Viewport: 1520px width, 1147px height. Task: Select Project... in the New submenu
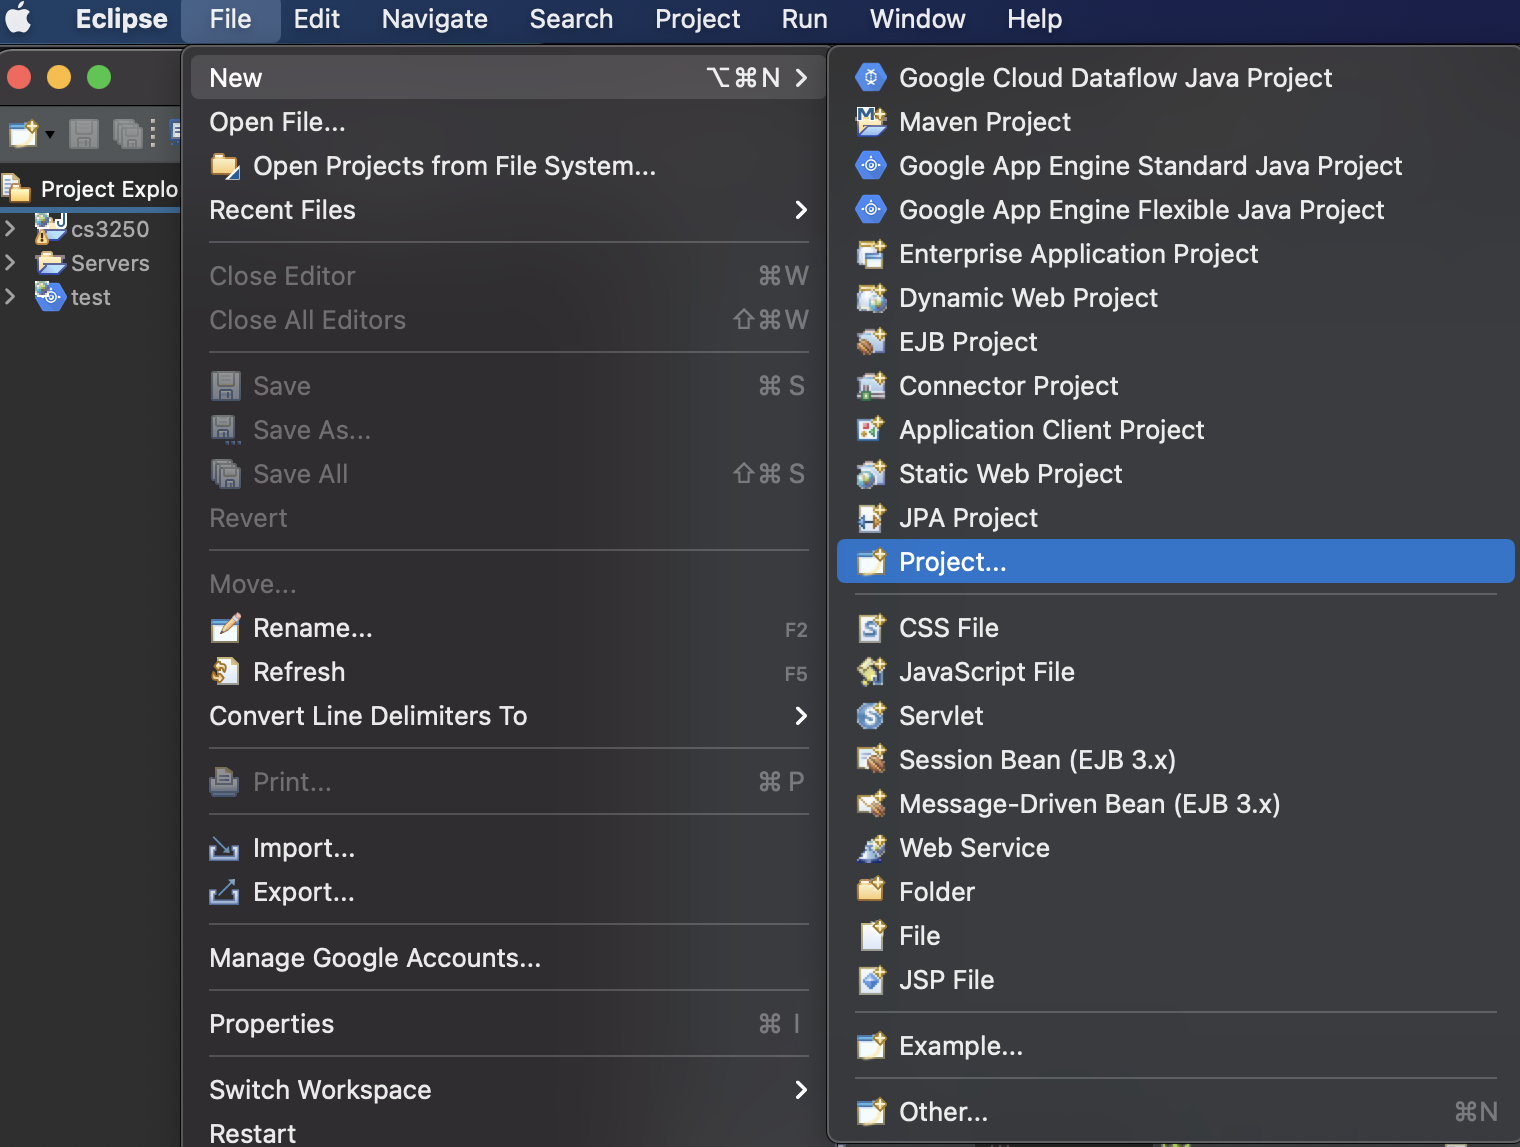tap(1175, 562)
